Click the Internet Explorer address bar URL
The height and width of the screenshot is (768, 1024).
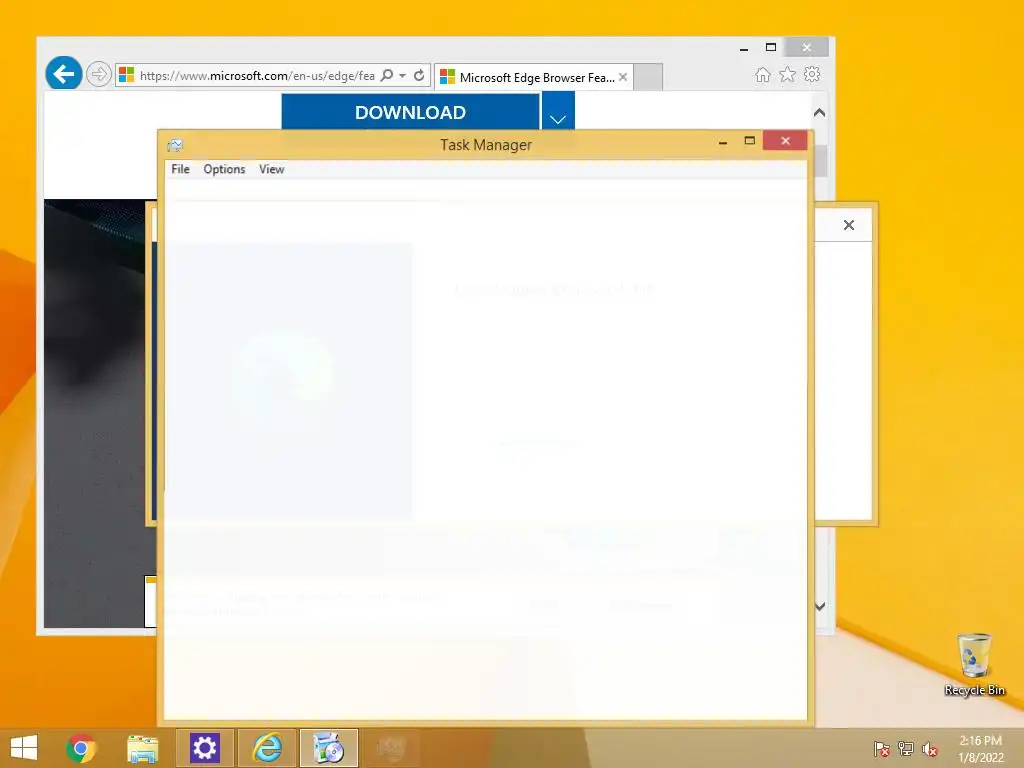pyautogui.click(x=257, y=76)
